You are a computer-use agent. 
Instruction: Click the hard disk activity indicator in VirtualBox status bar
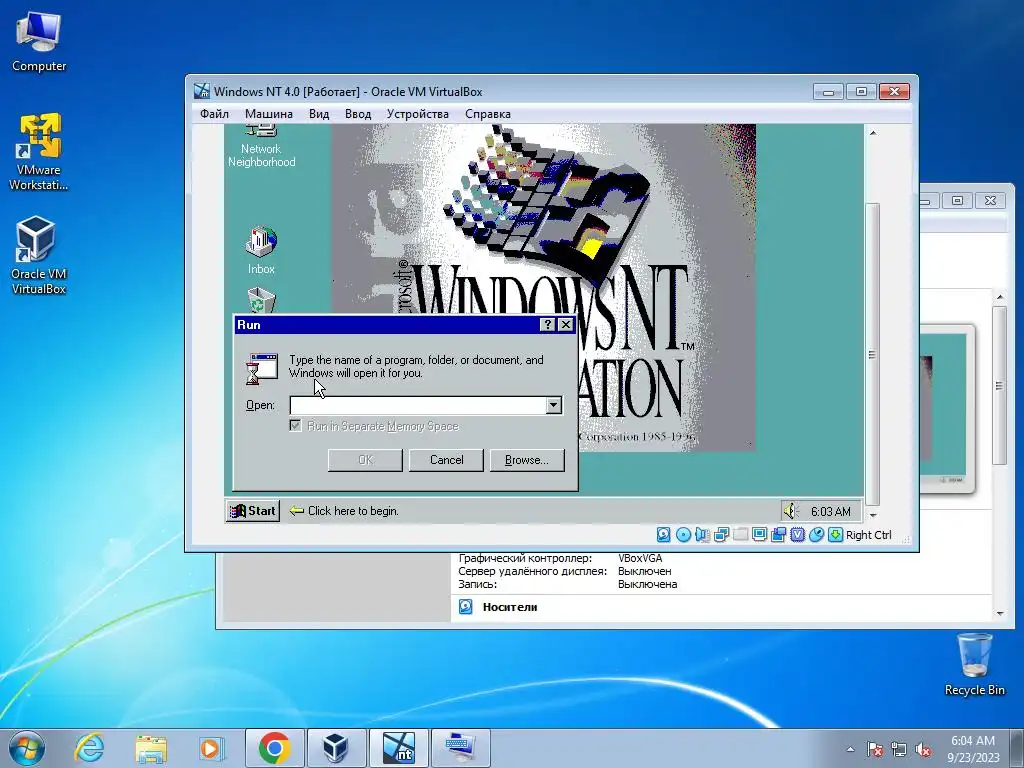tap(664, 535)
